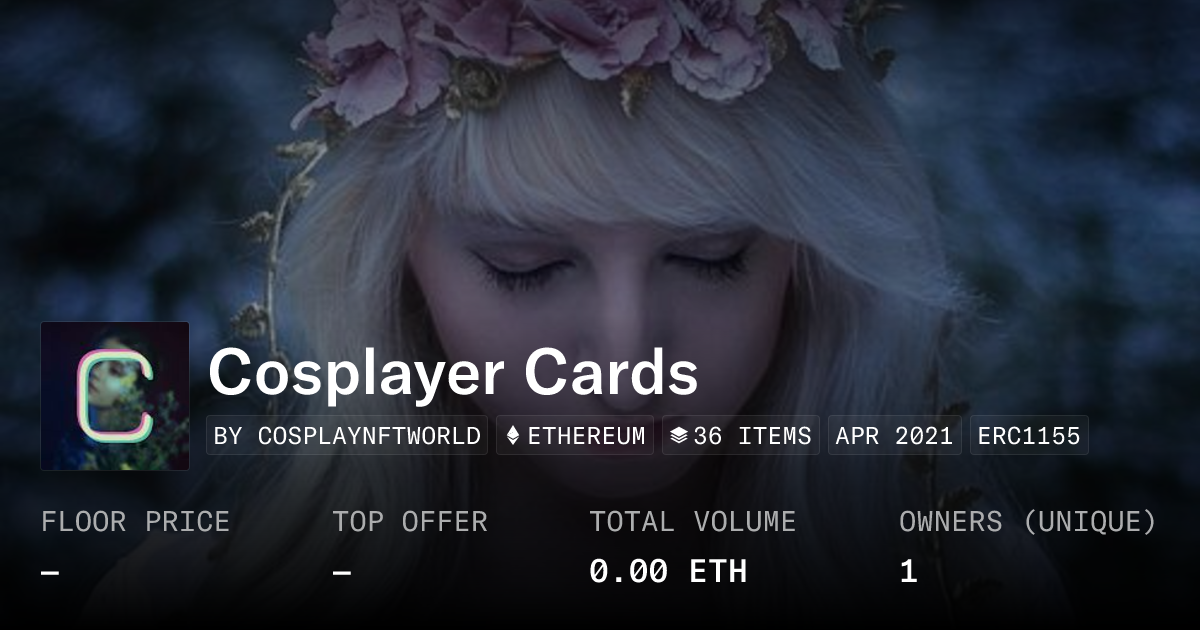1200x630 pixels.
Task: Click the Cosplayer Cards collection title
Action: tap(453, 374)
